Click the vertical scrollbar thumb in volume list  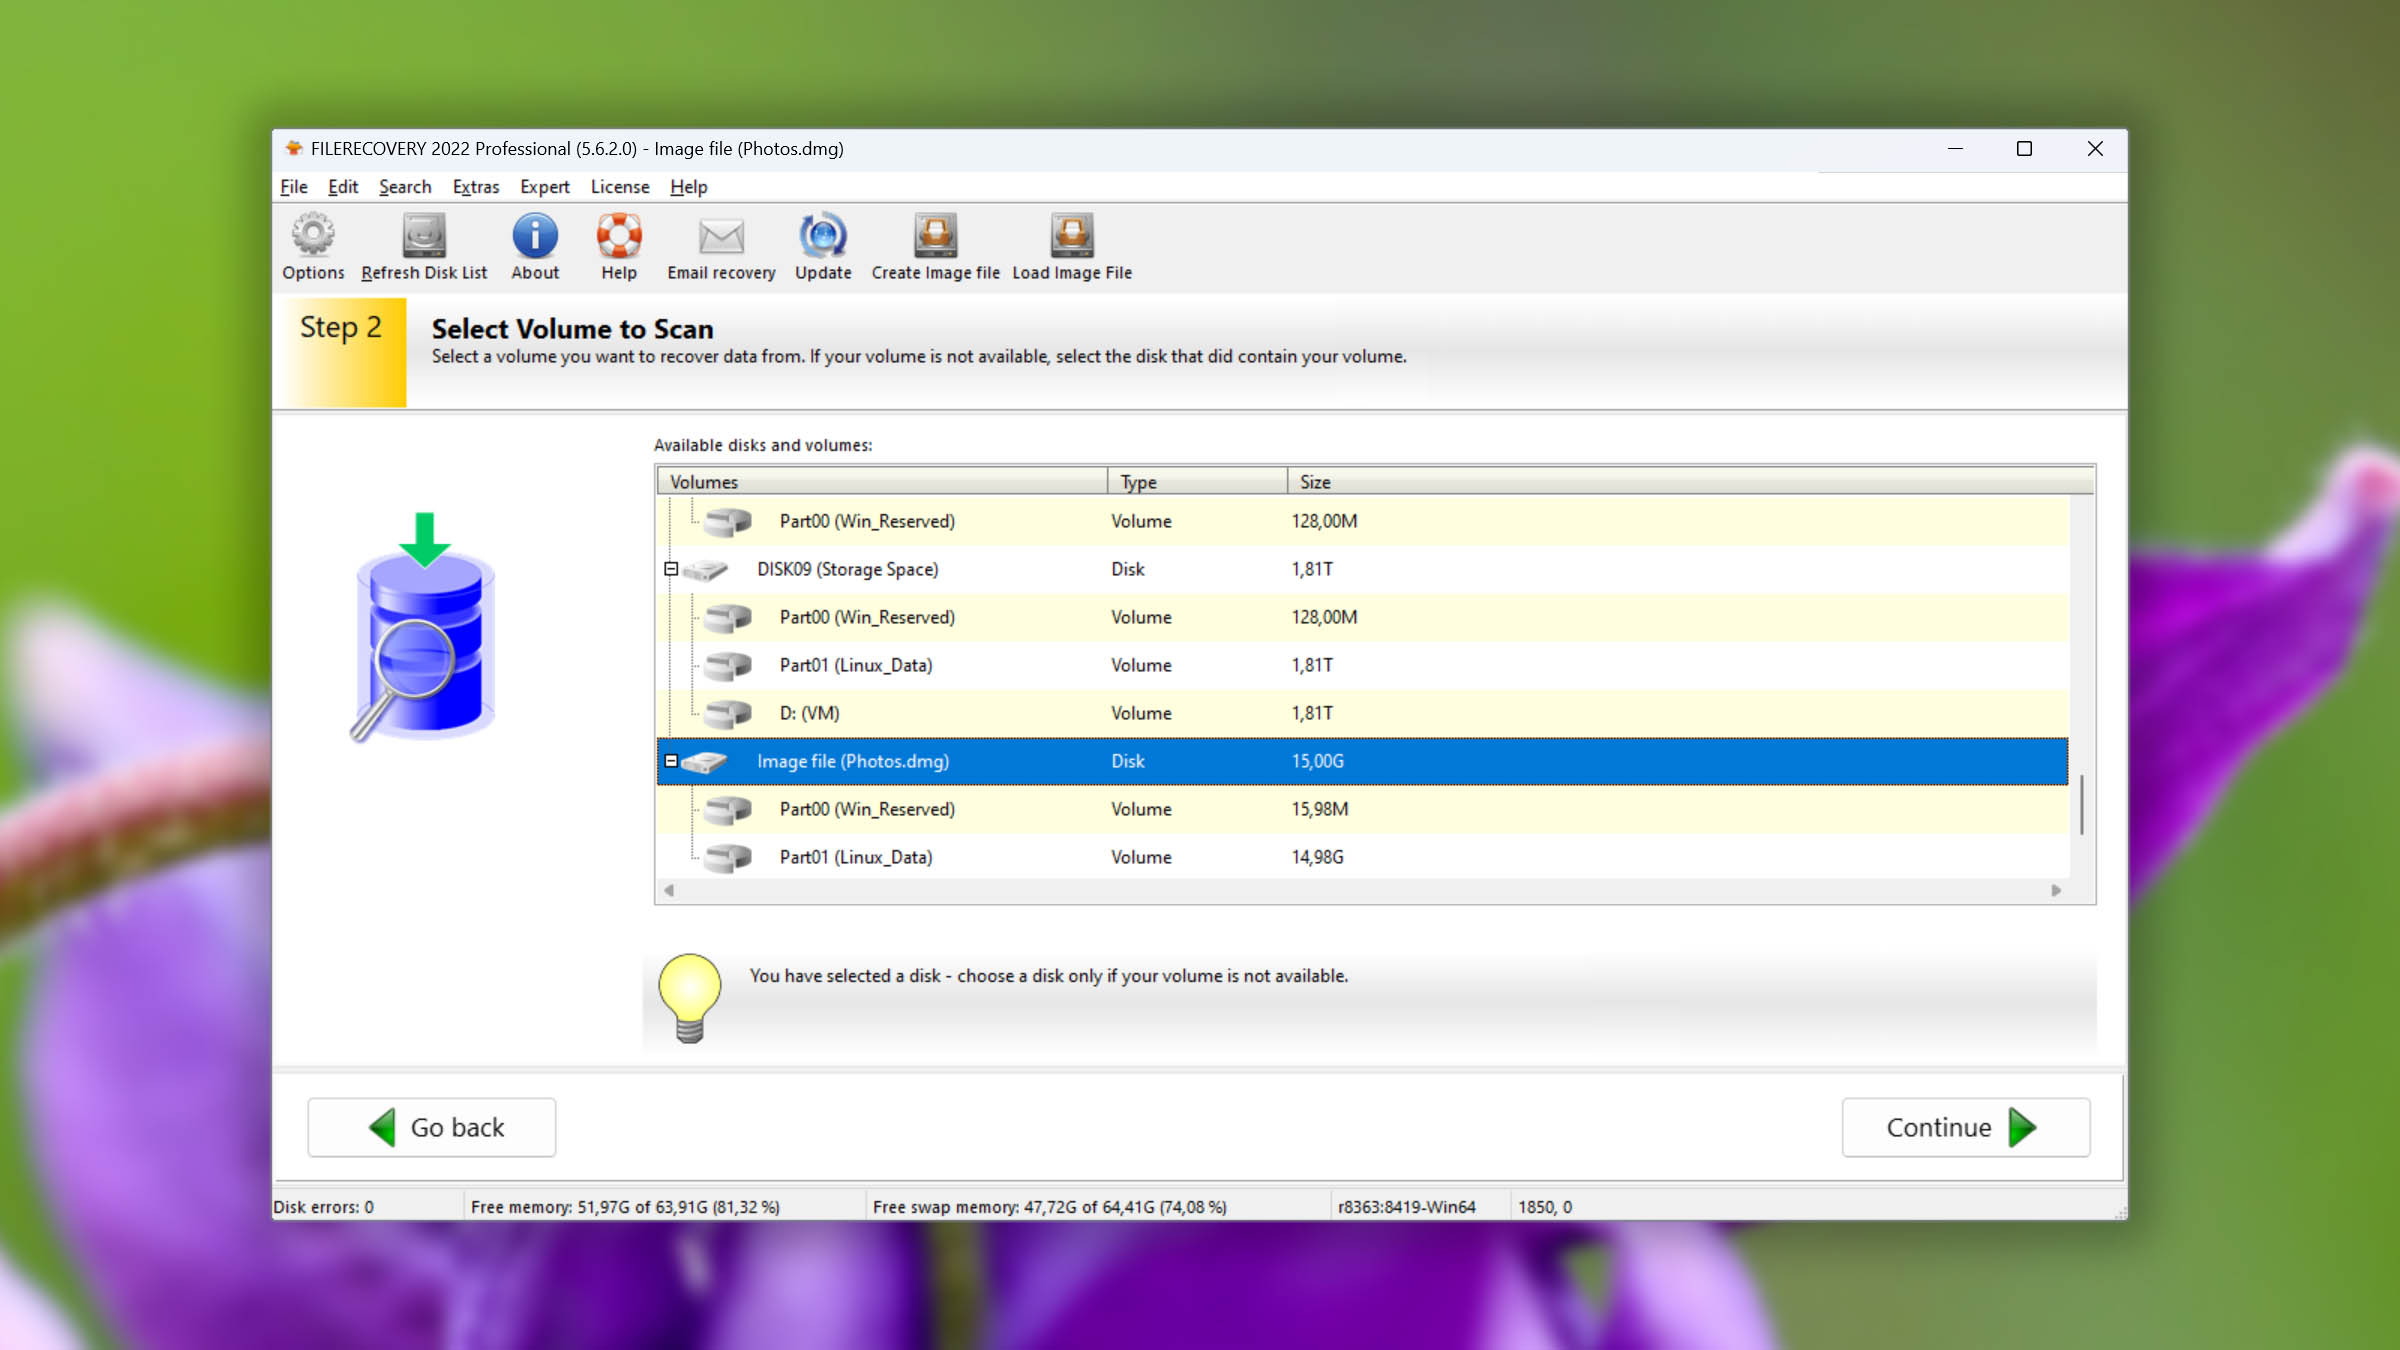pos(2081,805)
